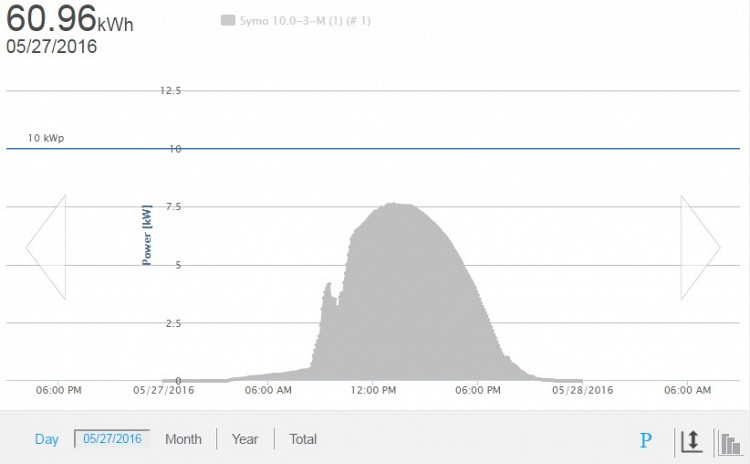
Task: Click the left arrow for previous day
Action: [x=45, y=247]
